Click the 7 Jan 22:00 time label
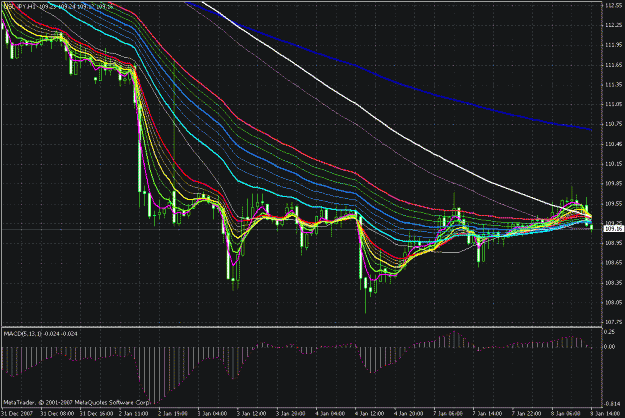 (527, 414)
